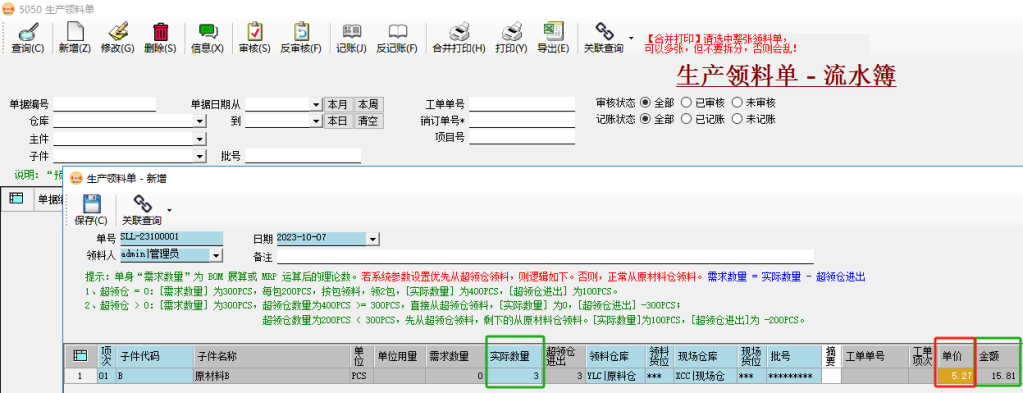Click the 子件名称 column header
The width and height of the screenshot is (1023, 393).
tap(271, 356)
